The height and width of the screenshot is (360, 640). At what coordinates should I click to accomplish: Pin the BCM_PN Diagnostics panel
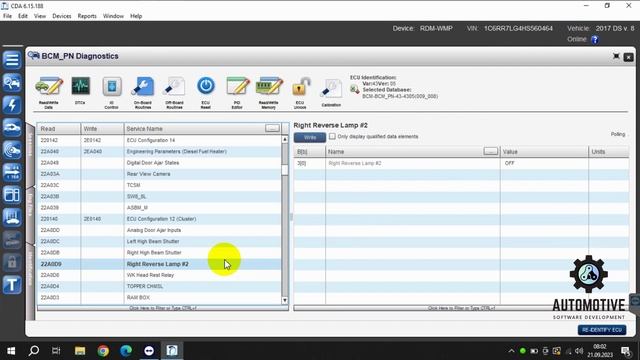[x=616, y=56]
